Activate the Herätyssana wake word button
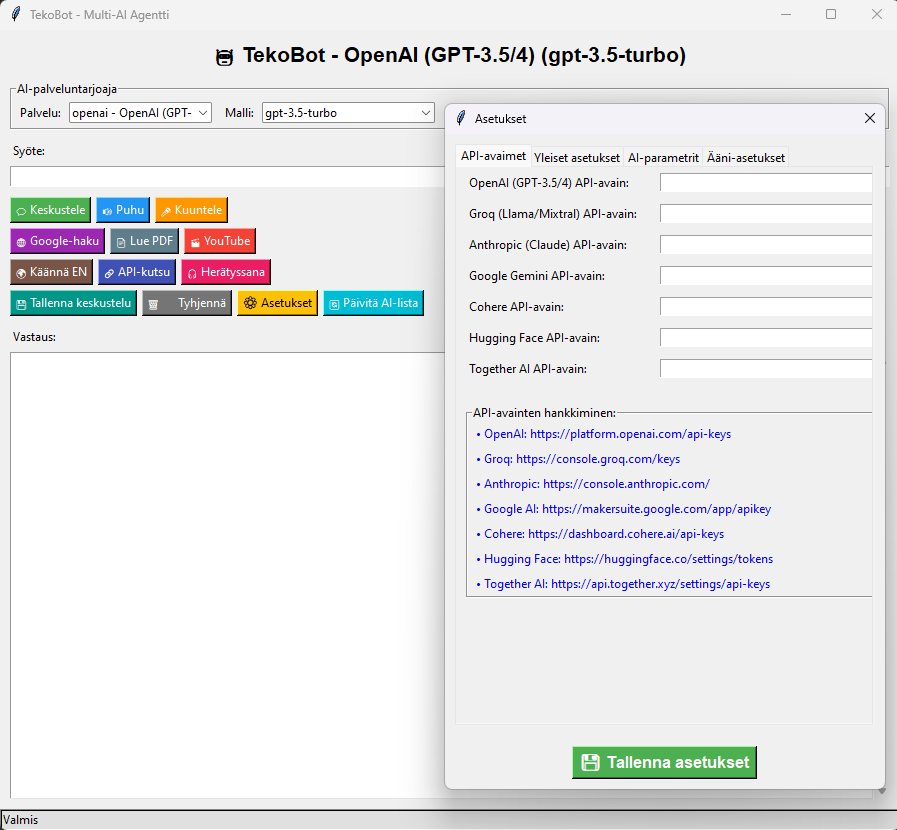This screenshot has width=897, height=830. pyautogui.click(x=225, y=272)
